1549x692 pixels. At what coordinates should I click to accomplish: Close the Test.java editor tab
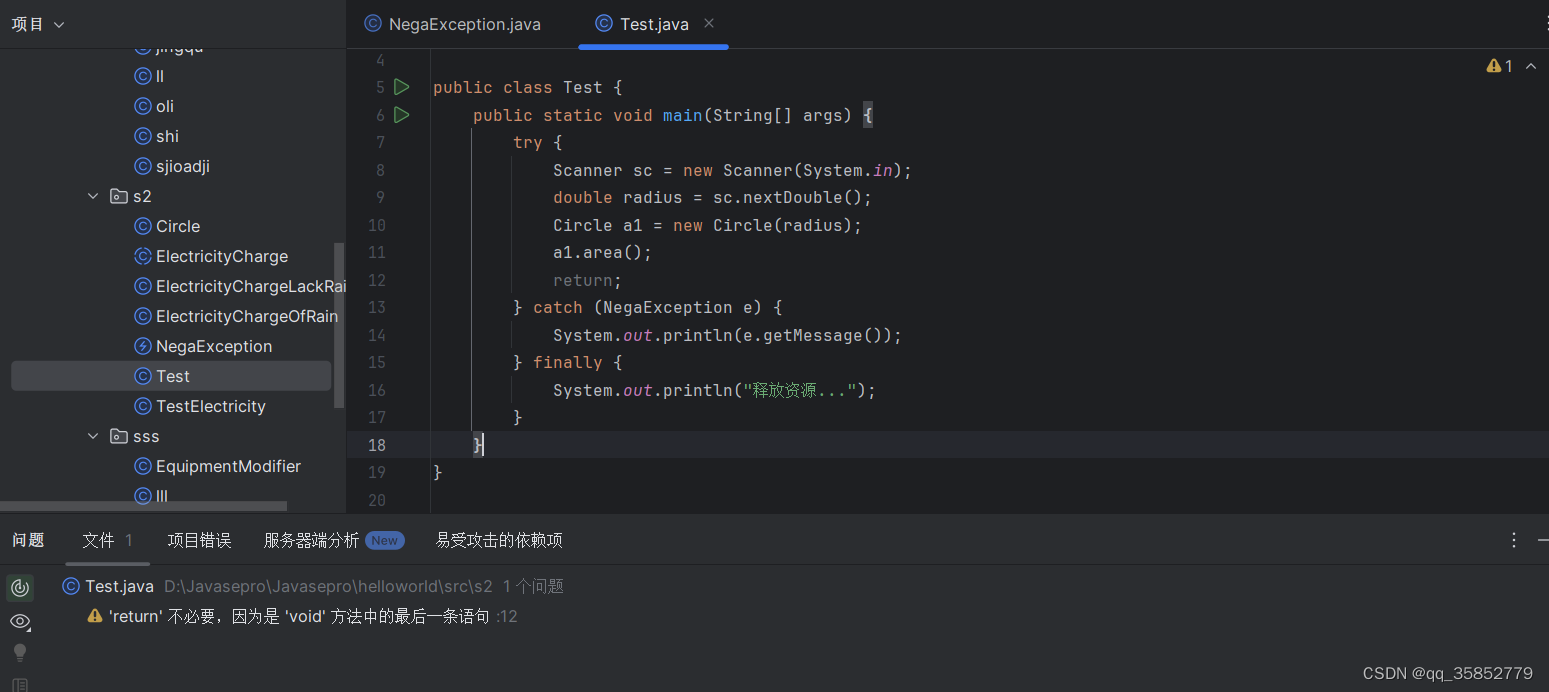click(709, 23)
